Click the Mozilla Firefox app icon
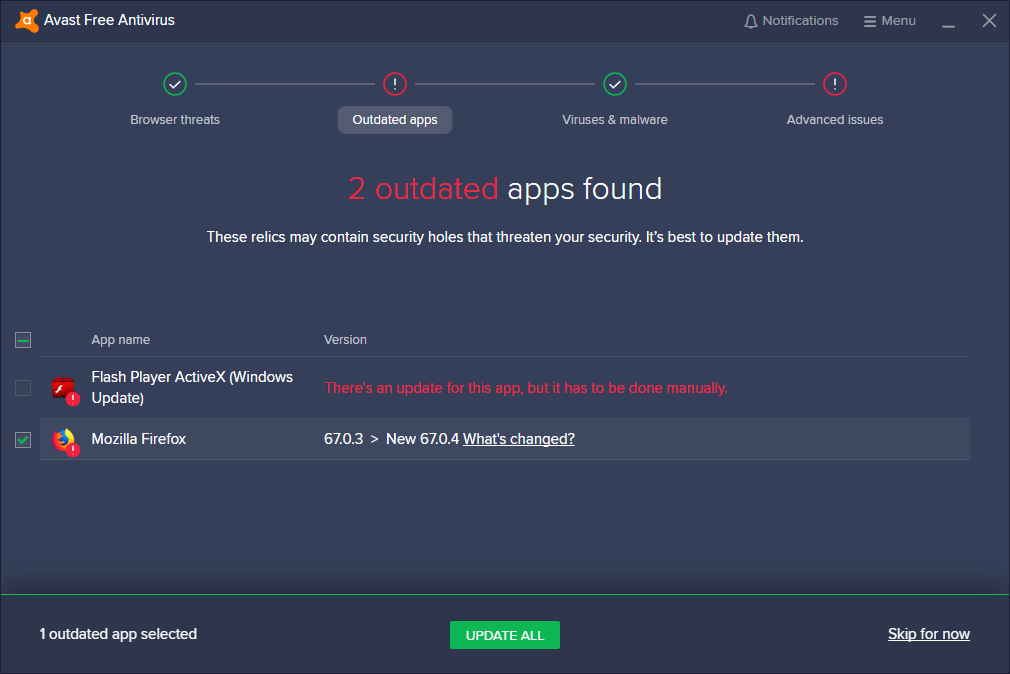Image resolution: width=1010 pixels, height=674 pixels. (x=64, y=440)
